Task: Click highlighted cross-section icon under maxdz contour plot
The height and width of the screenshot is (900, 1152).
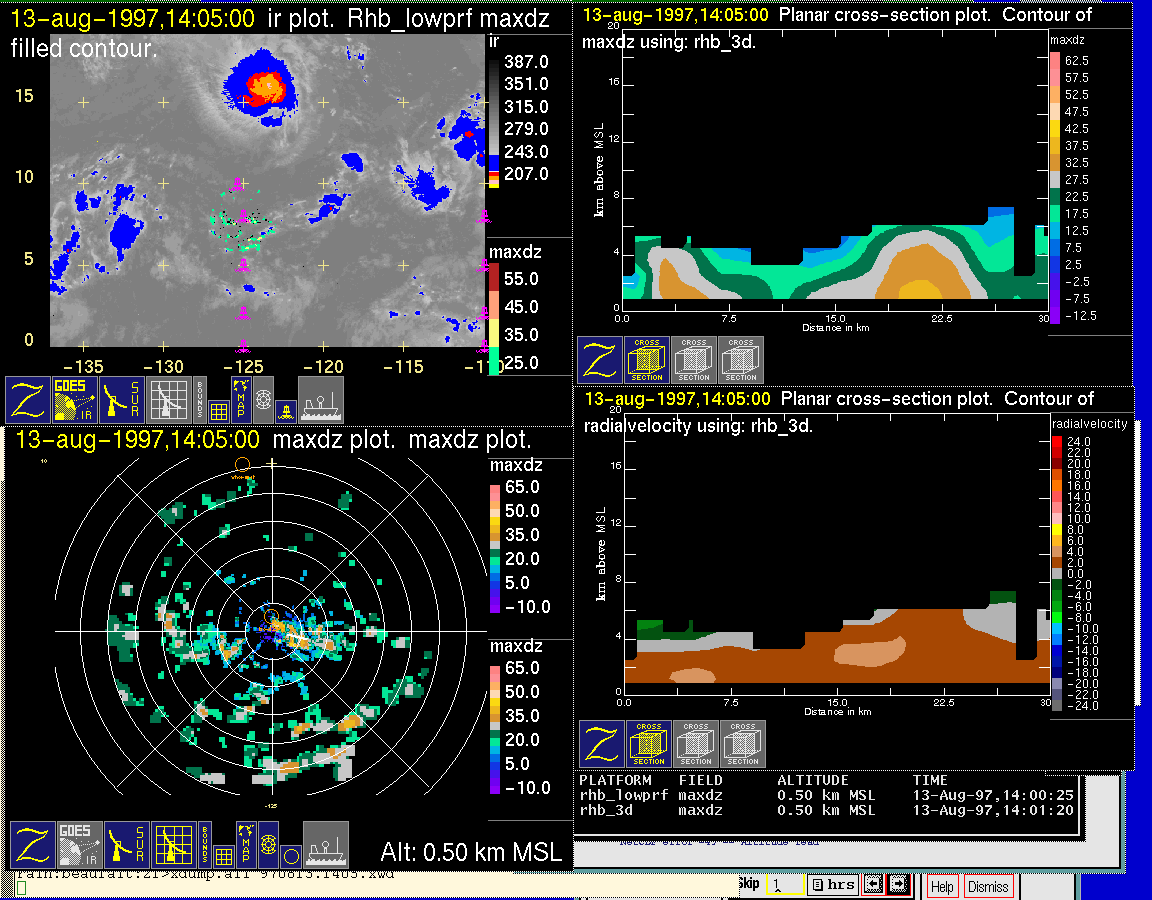Action: point(647,360)
